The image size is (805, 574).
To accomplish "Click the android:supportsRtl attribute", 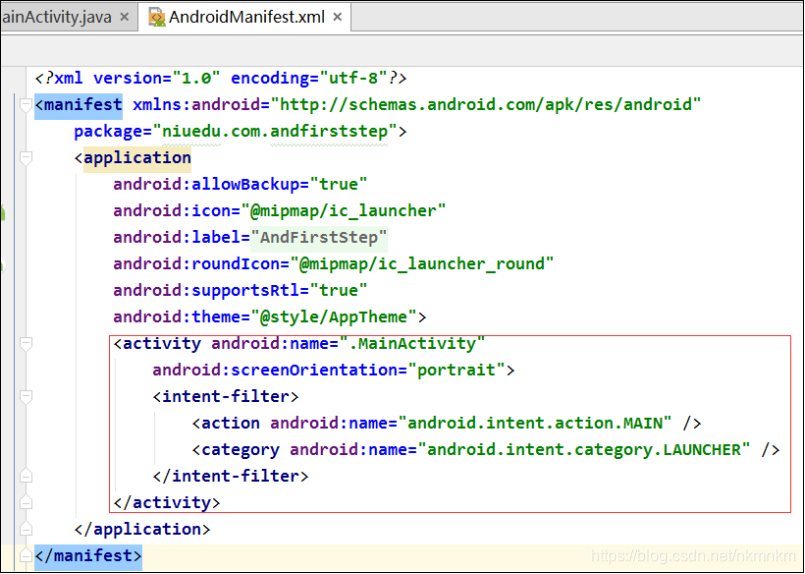I will point(206,291).
